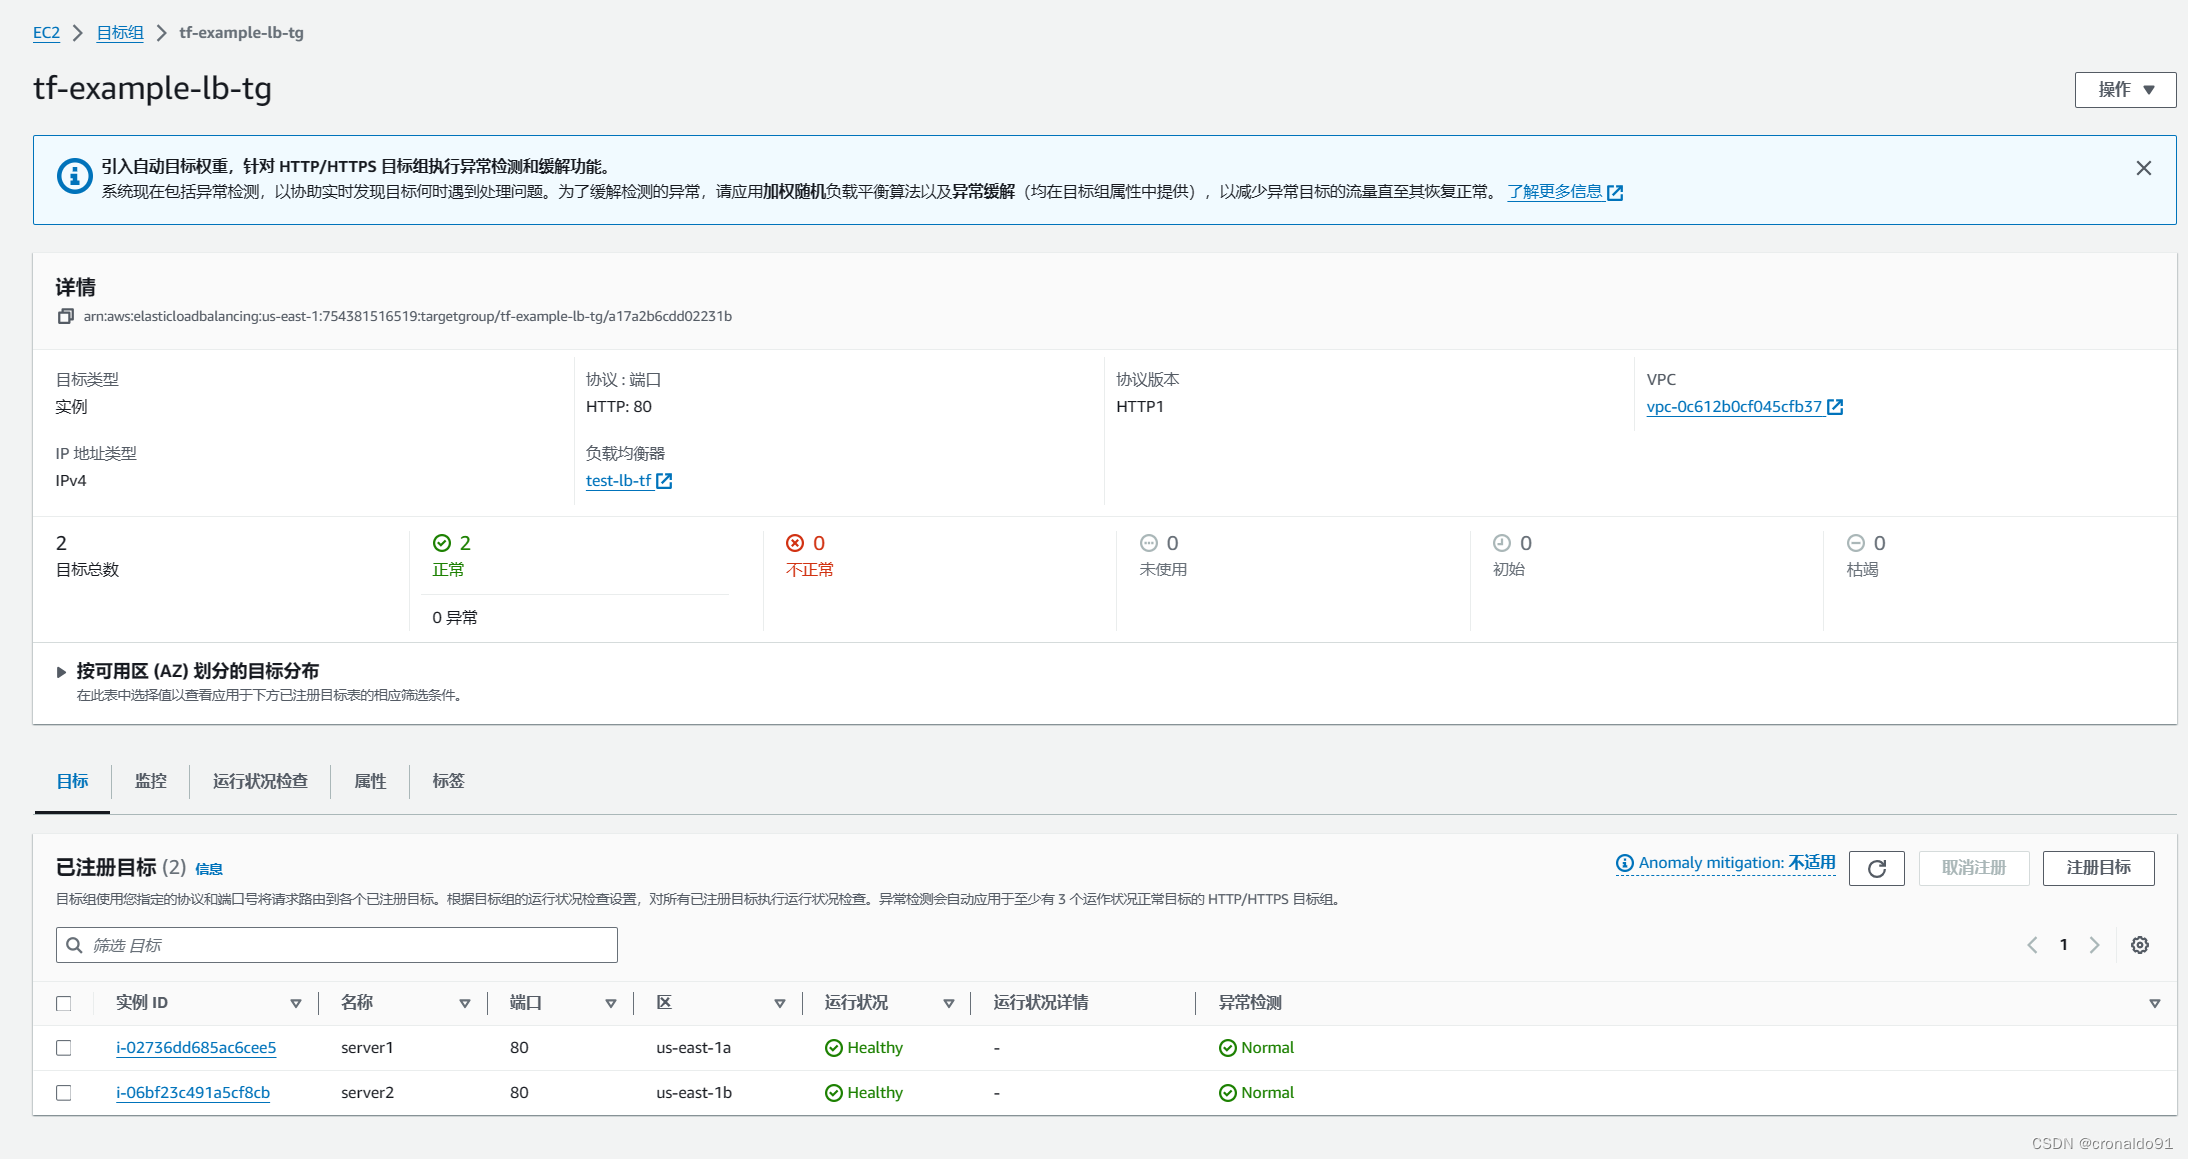This screenshot has width=2188, height=1159.
Task: Go to previous page arrow in targets table
Action: click(2032, 945)
